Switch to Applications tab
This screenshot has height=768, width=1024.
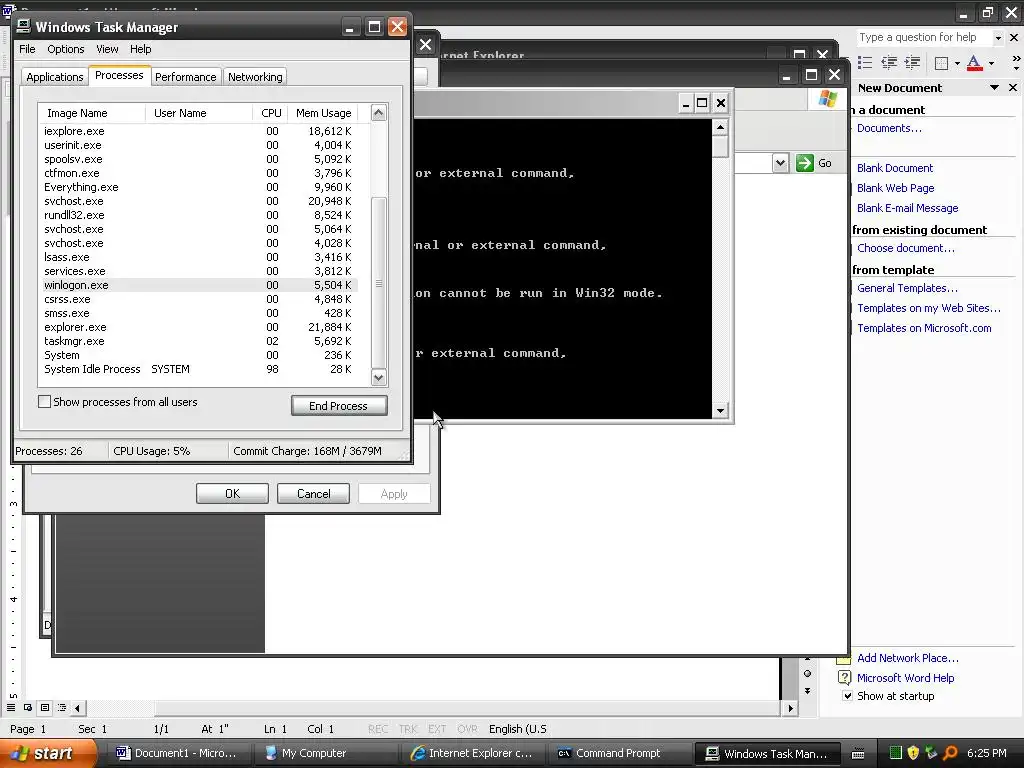coord(55,76)
